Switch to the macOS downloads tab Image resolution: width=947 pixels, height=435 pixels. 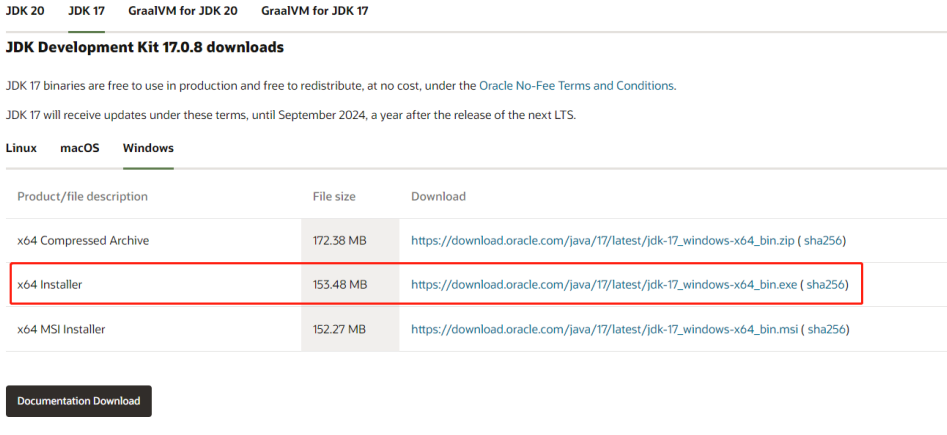tap(80, 148)
